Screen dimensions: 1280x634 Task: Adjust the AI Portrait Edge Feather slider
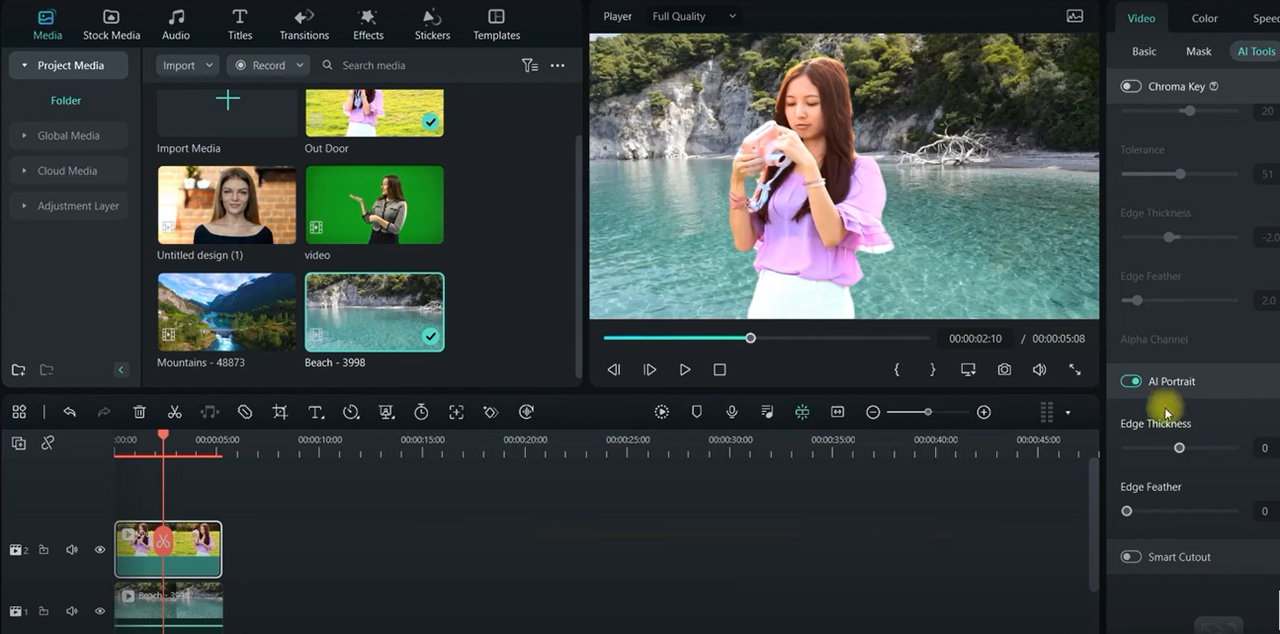pos(1127,511)
